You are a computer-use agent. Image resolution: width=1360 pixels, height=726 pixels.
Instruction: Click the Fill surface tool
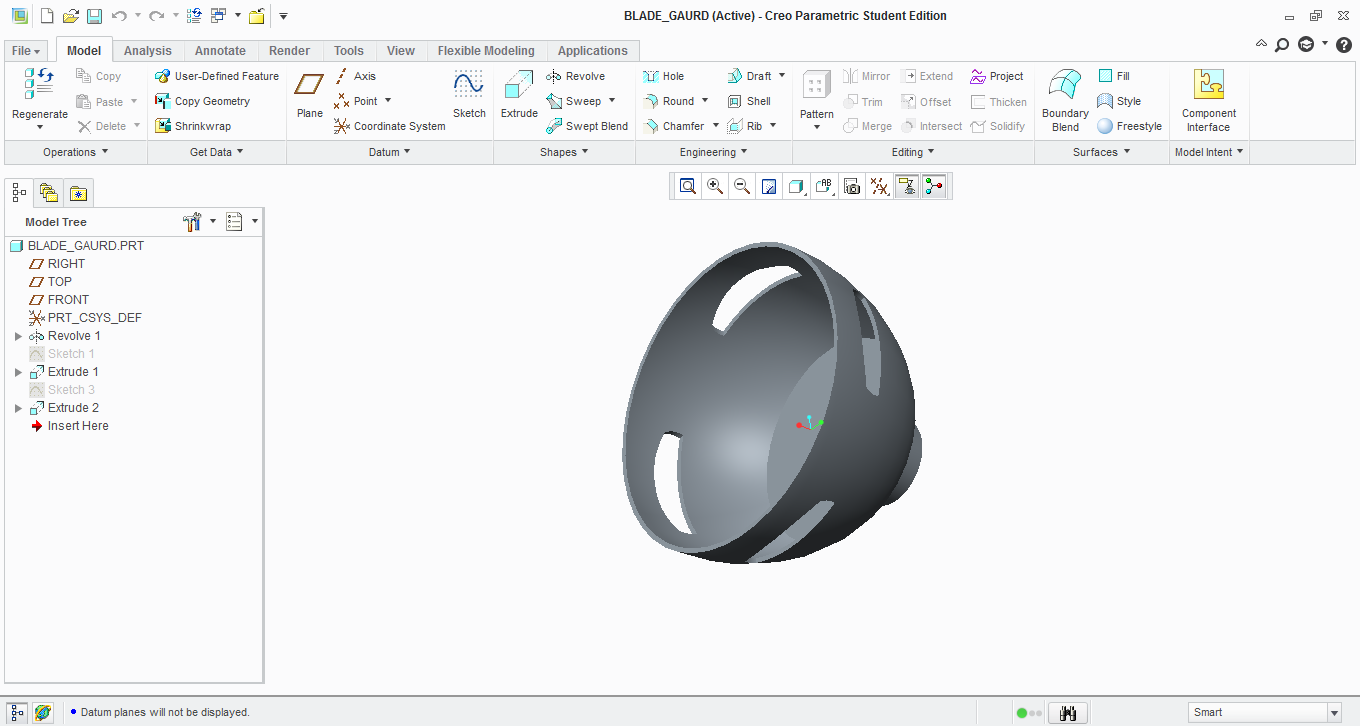tap(1114, 76)
